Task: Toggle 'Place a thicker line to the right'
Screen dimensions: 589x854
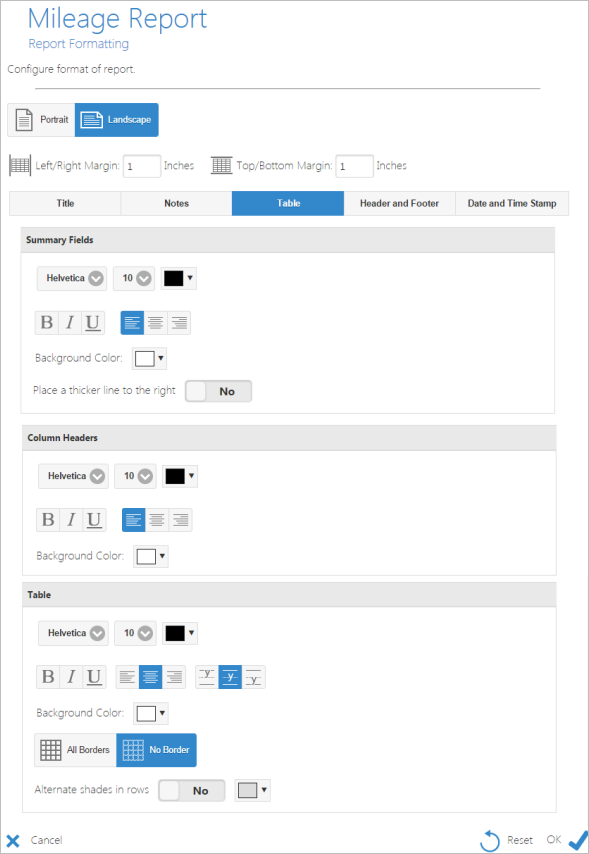Action: 218,391
